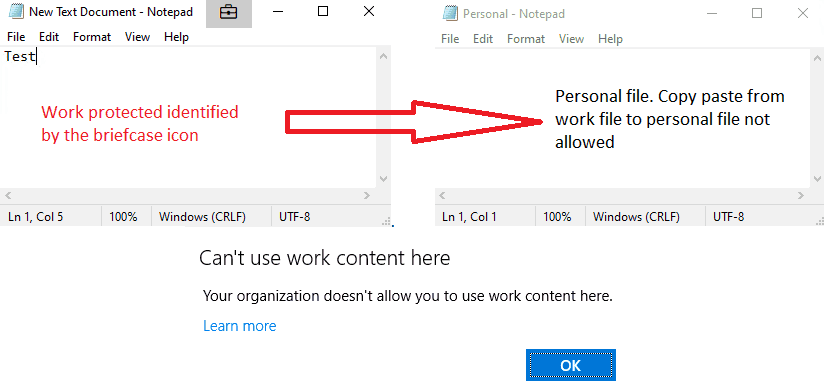Click the right scroll arrow in Personal window
The width and height of the screenshot is (824, 388).
click(800, 196)
